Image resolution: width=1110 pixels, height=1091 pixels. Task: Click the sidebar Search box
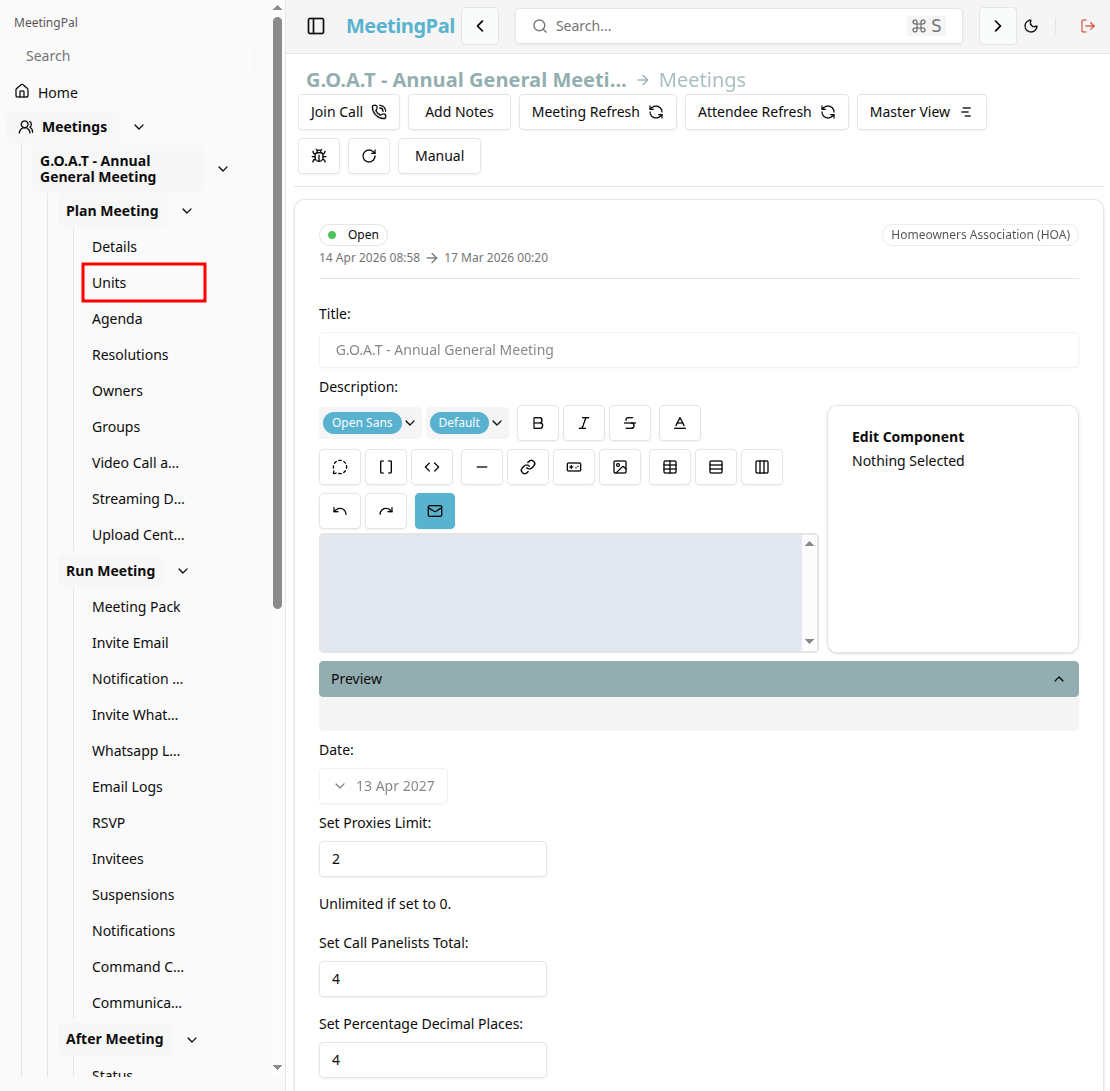133,56
